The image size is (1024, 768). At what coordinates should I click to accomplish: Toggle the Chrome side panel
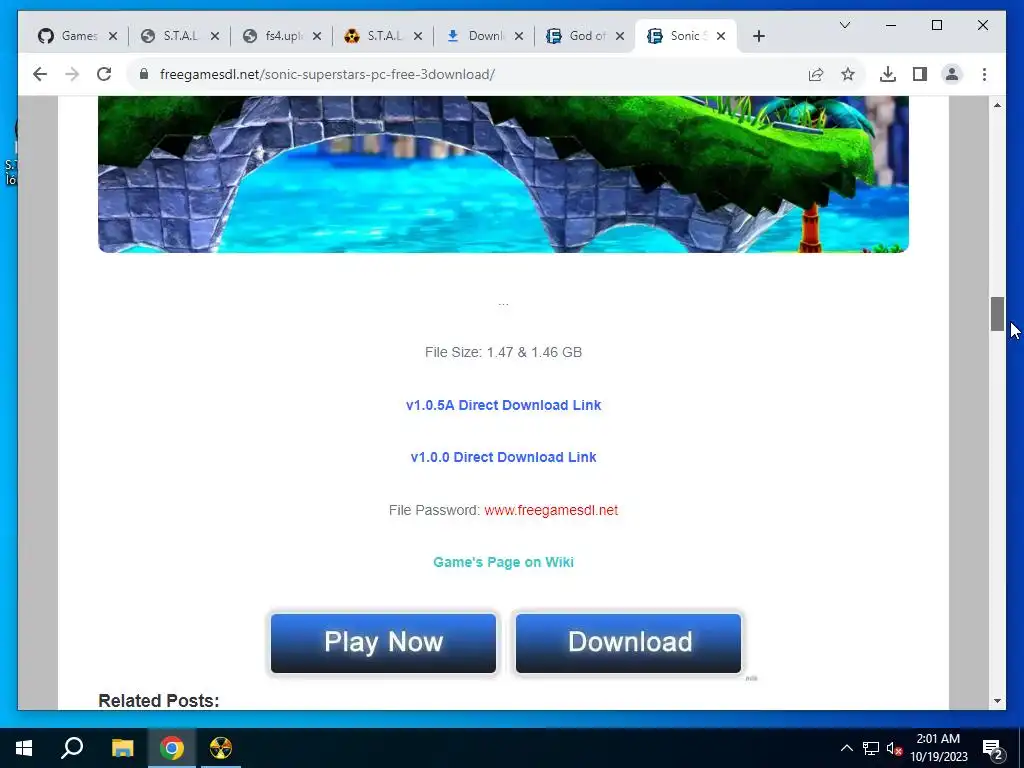coord(920,74)
